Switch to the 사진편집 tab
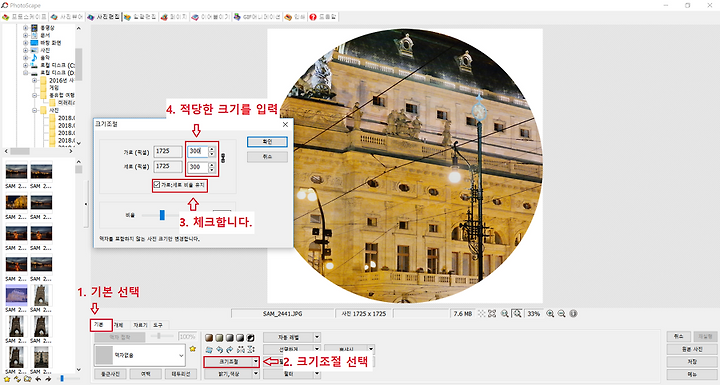 [x=104, y=17]
